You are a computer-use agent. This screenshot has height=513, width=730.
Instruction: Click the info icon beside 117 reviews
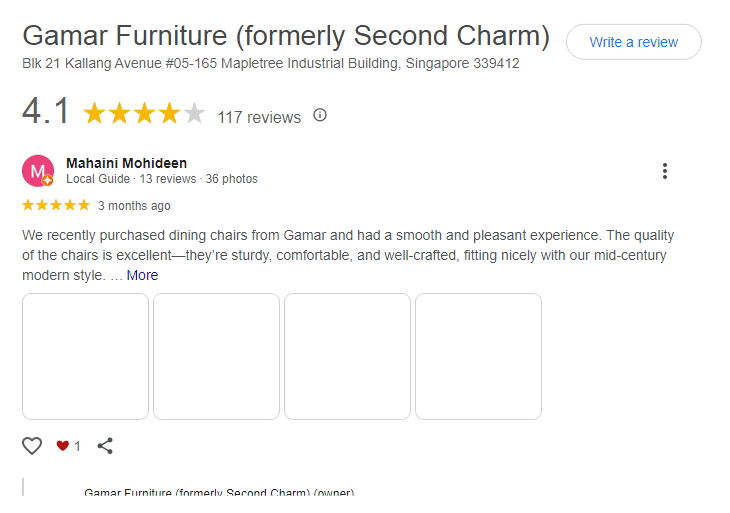pos(320,115)
